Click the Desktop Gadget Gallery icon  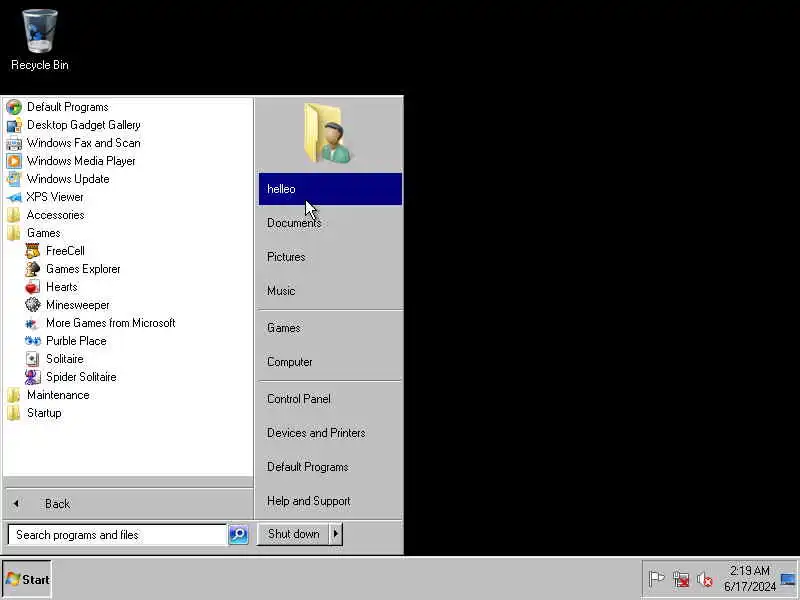[14, 125]
